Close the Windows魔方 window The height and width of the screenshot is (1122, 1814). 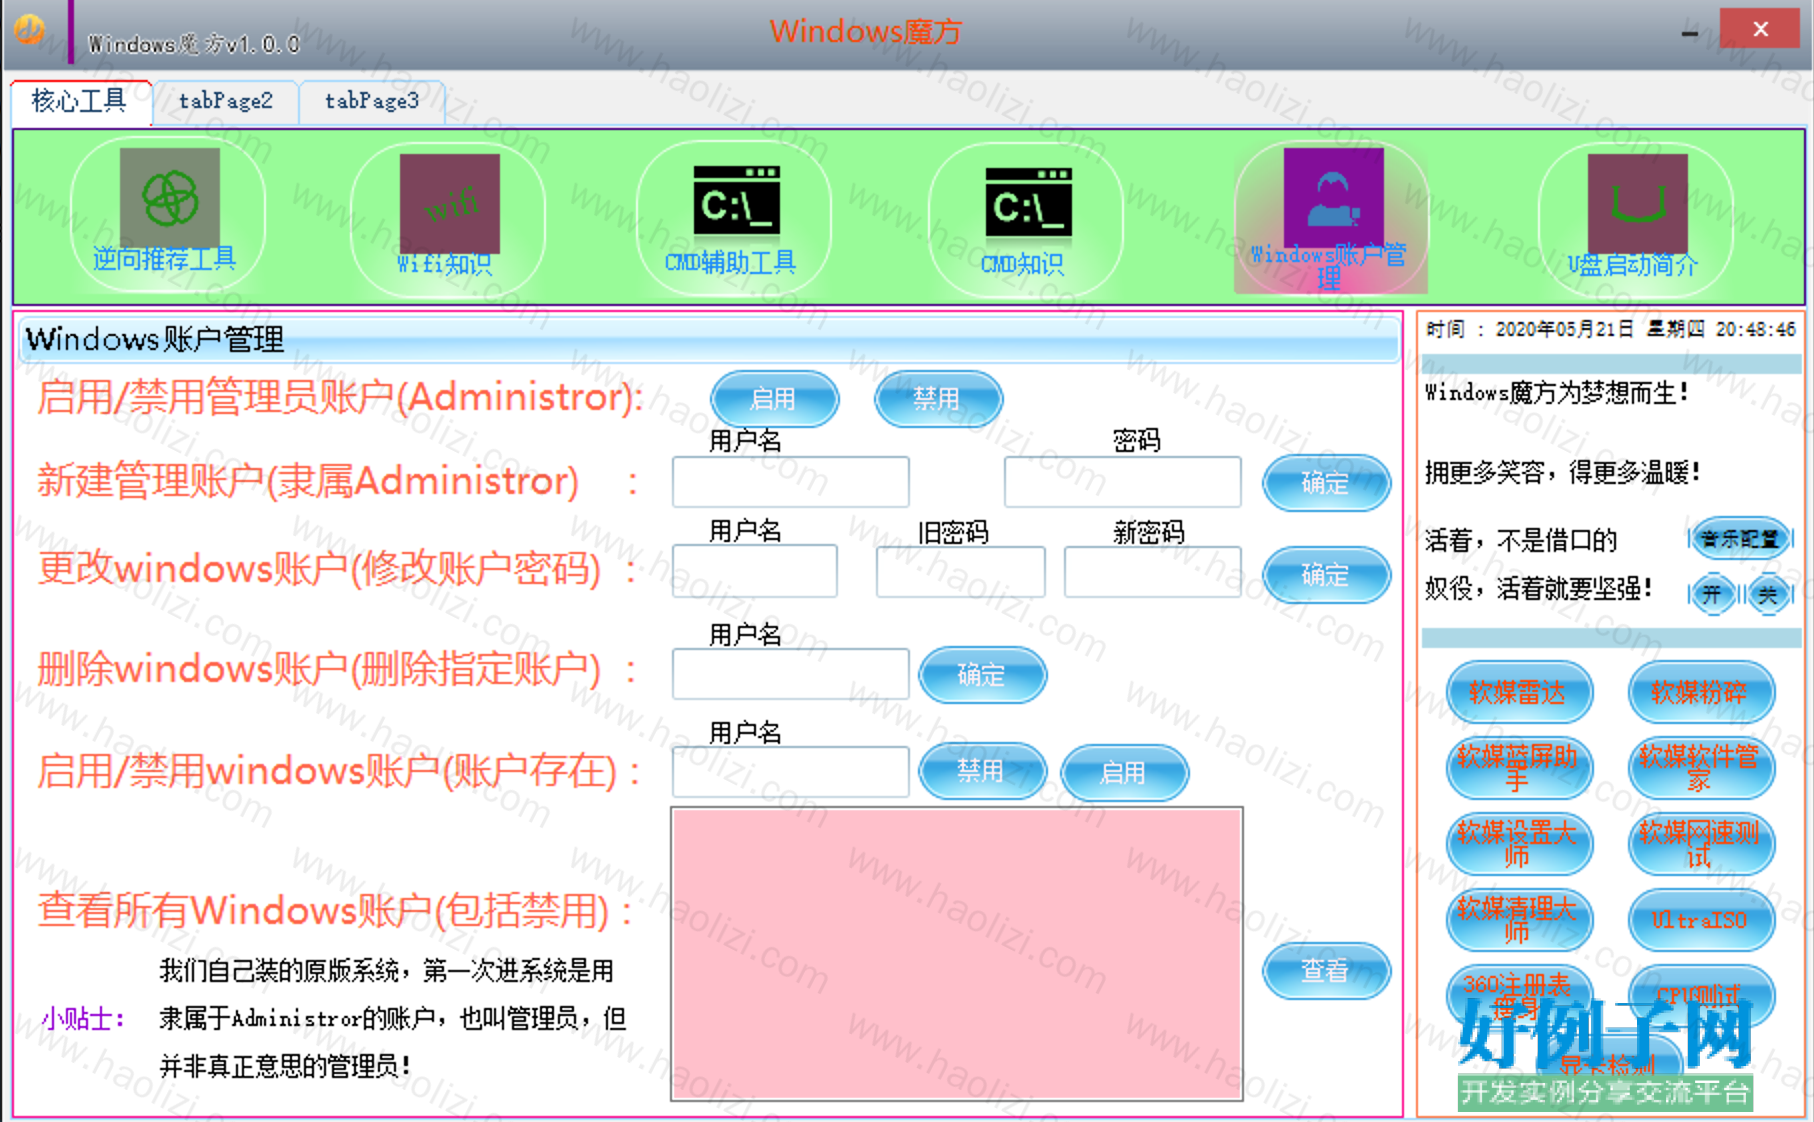tap(1761, 29)
